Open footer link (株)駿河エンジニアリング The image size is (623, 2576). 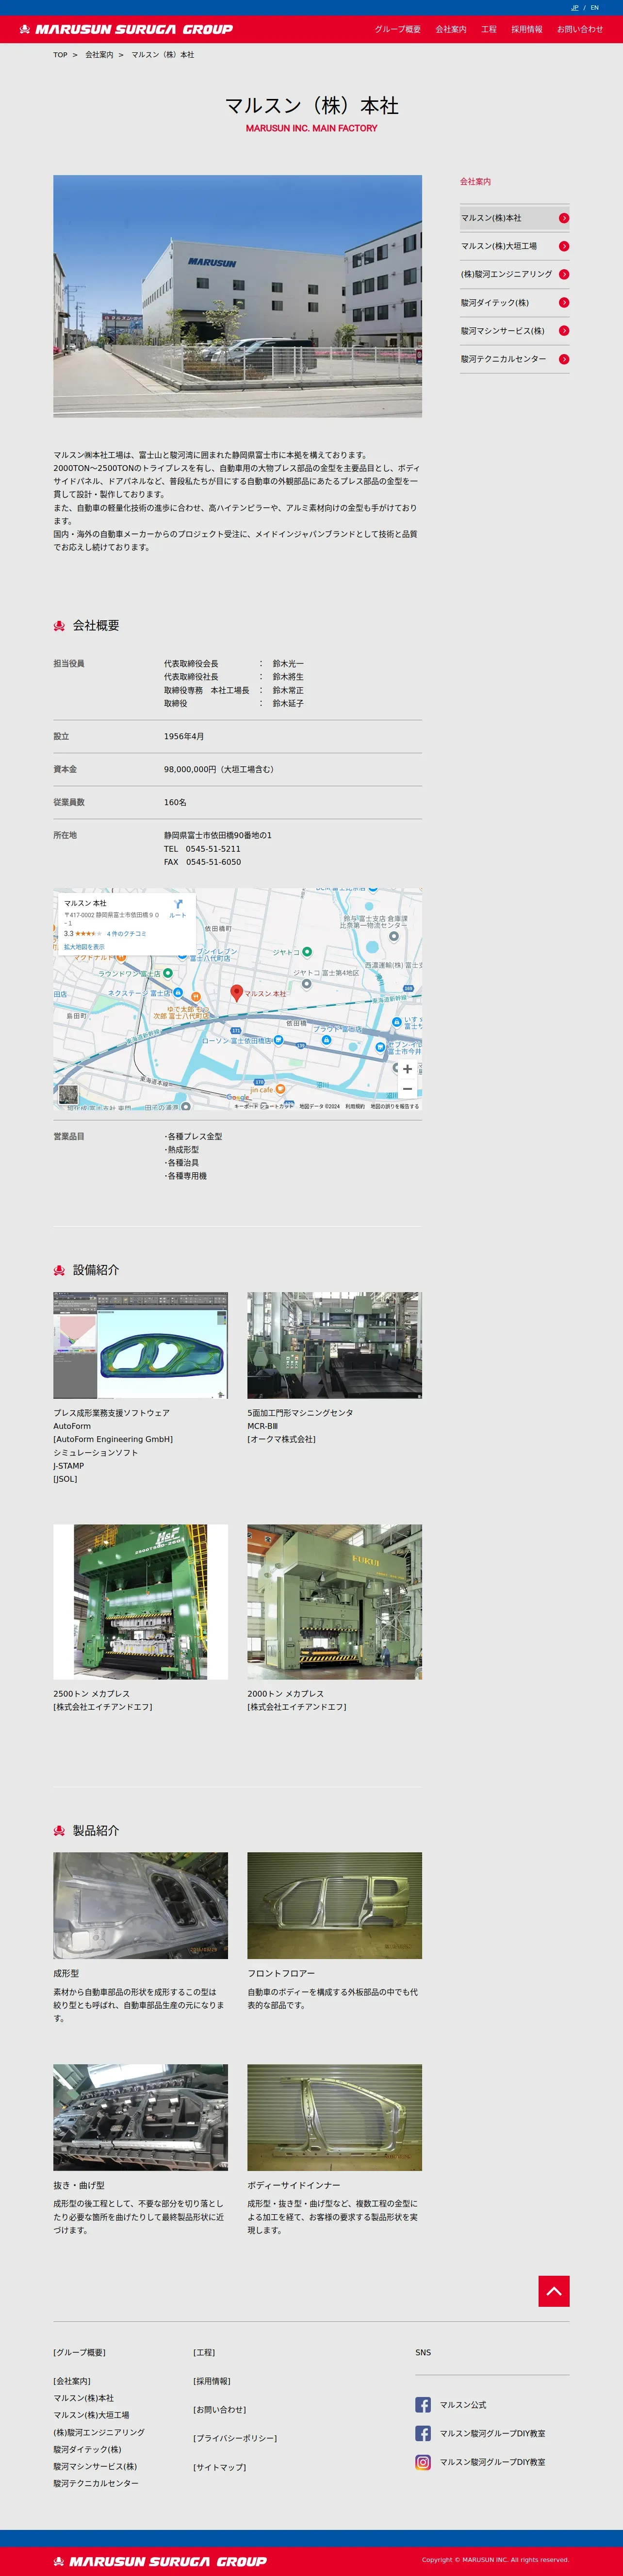coord(99,2432)
